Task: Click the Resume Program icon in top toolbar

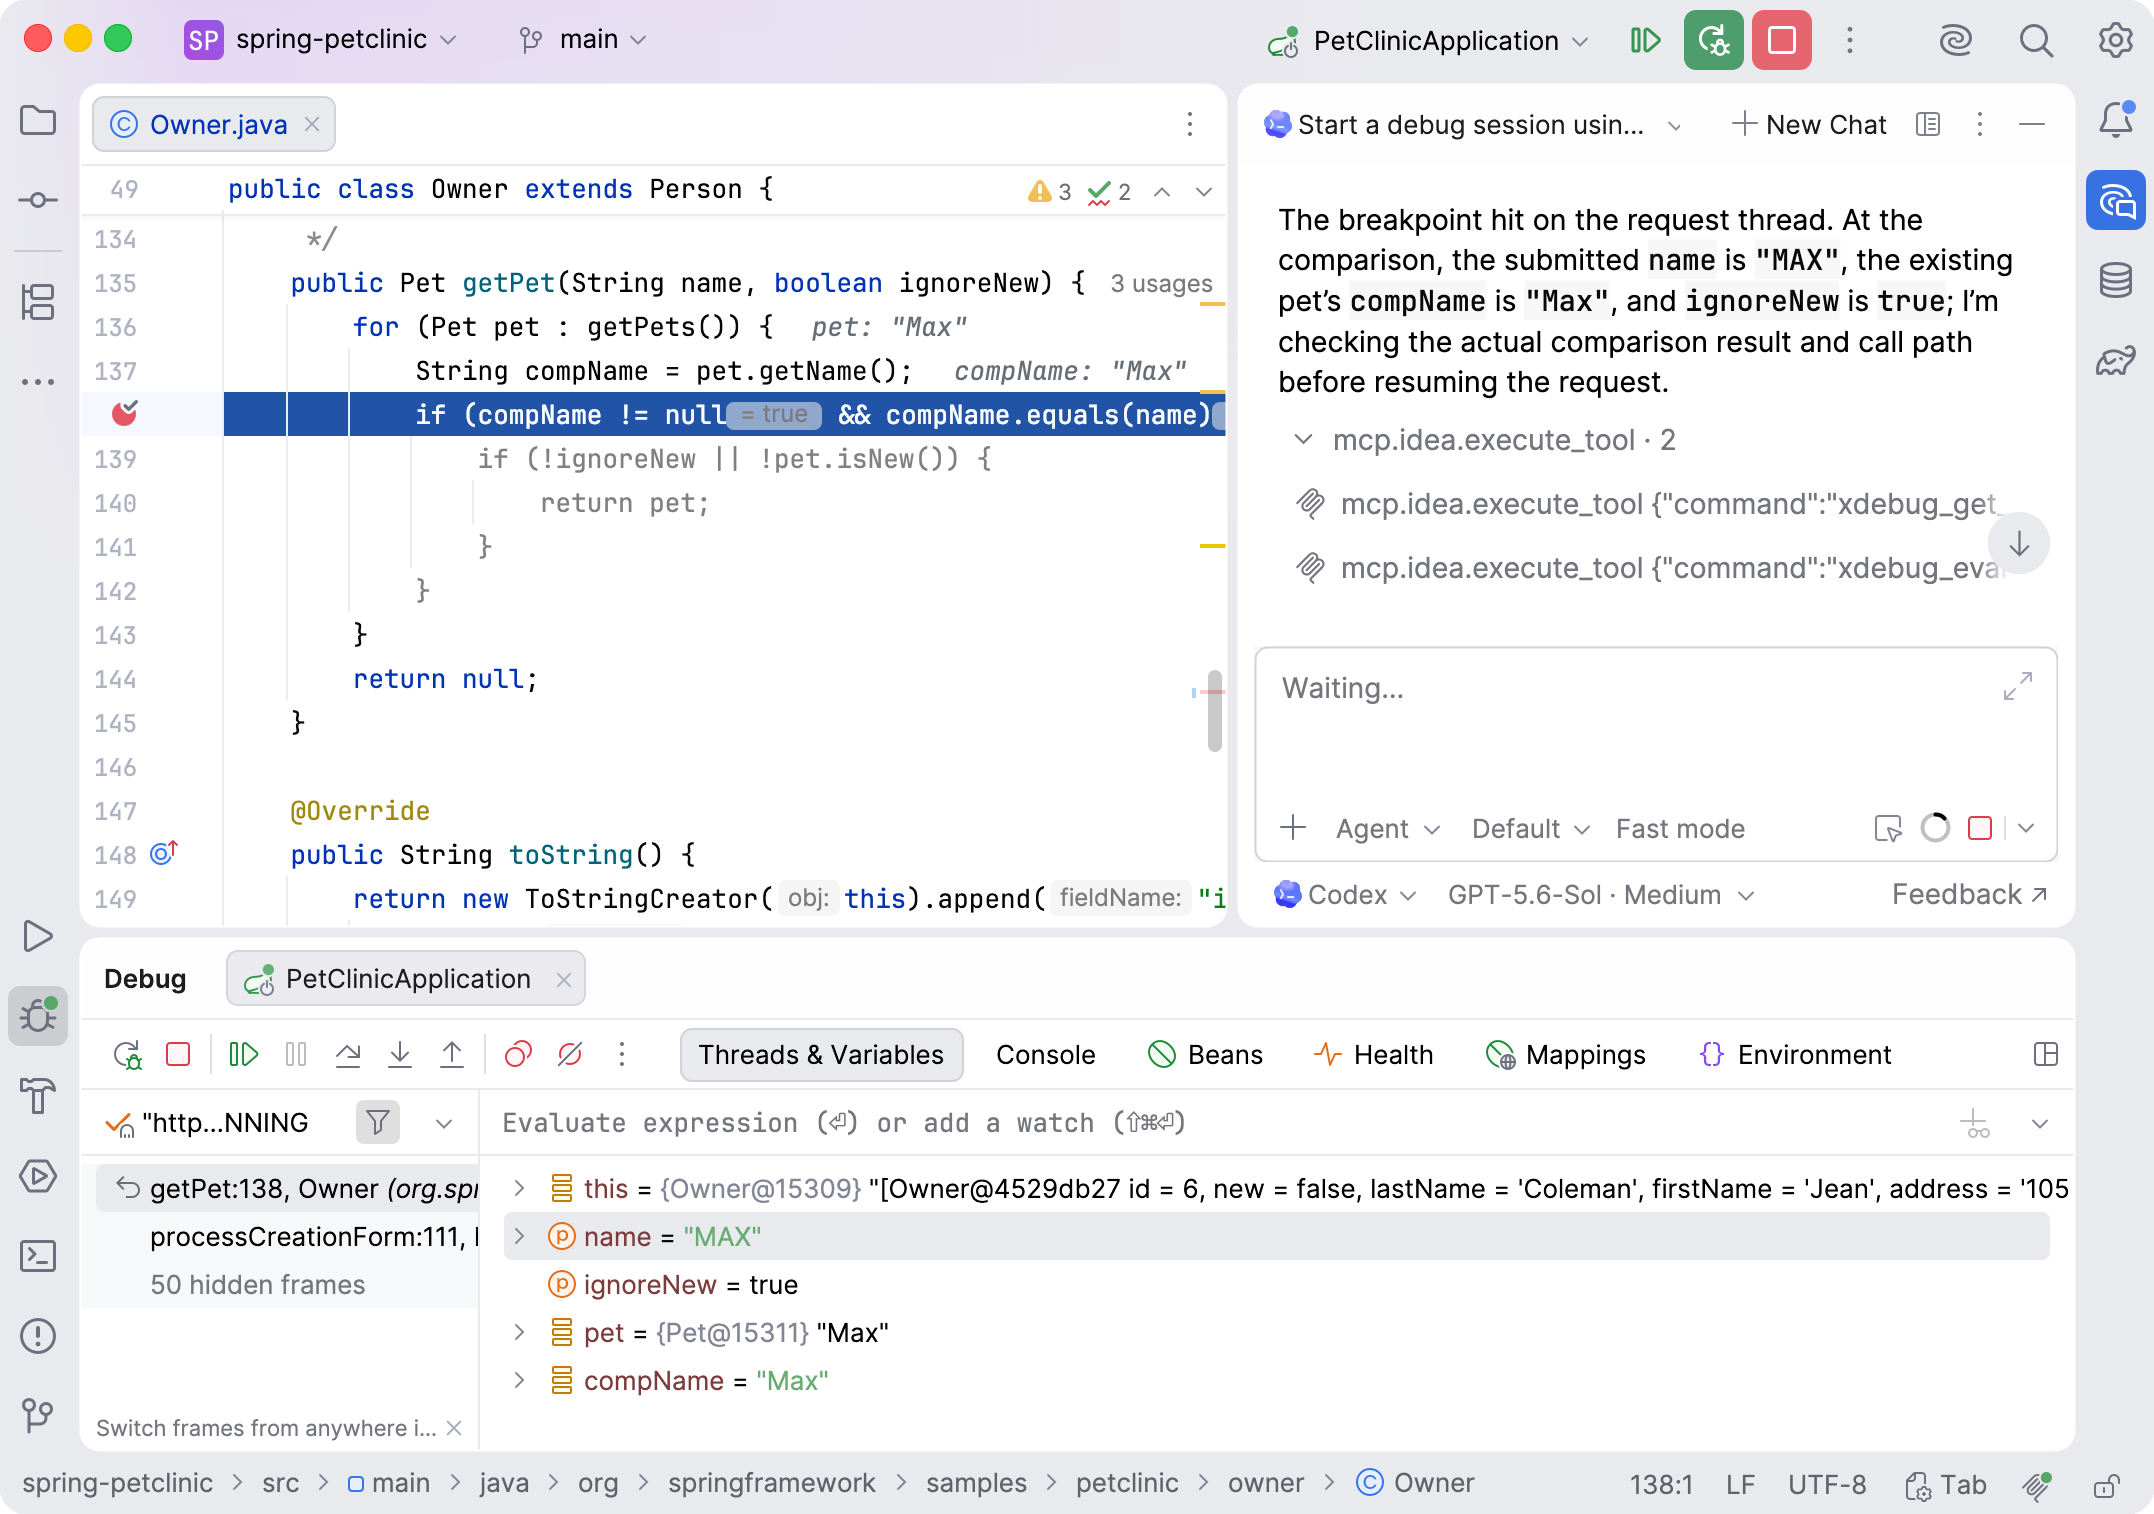Action: tap(1645, 40)
